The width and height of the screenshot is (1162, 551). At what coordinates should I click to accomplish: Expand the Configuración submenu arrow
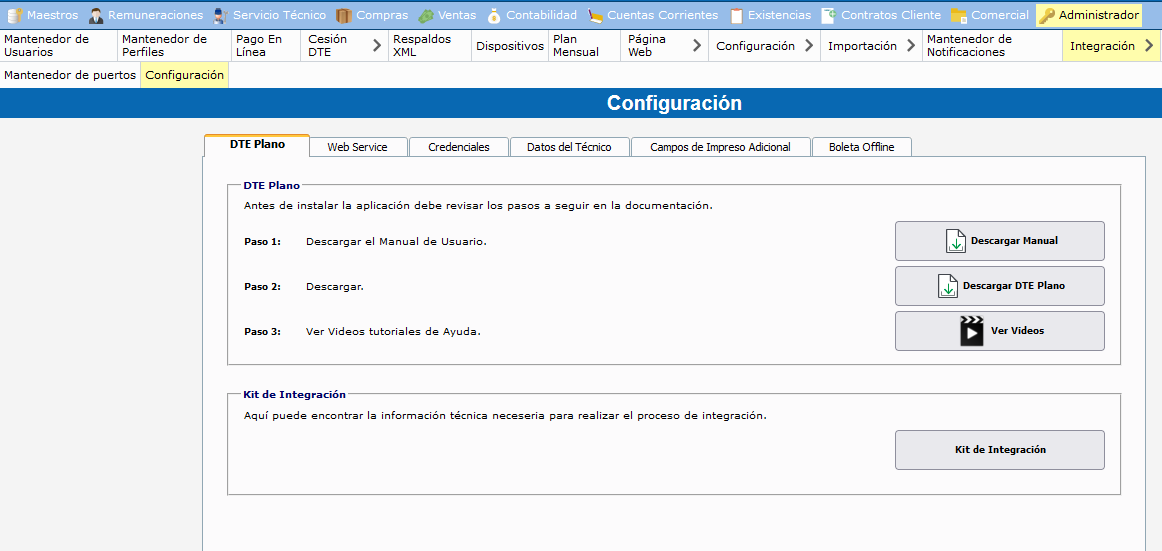809,46
